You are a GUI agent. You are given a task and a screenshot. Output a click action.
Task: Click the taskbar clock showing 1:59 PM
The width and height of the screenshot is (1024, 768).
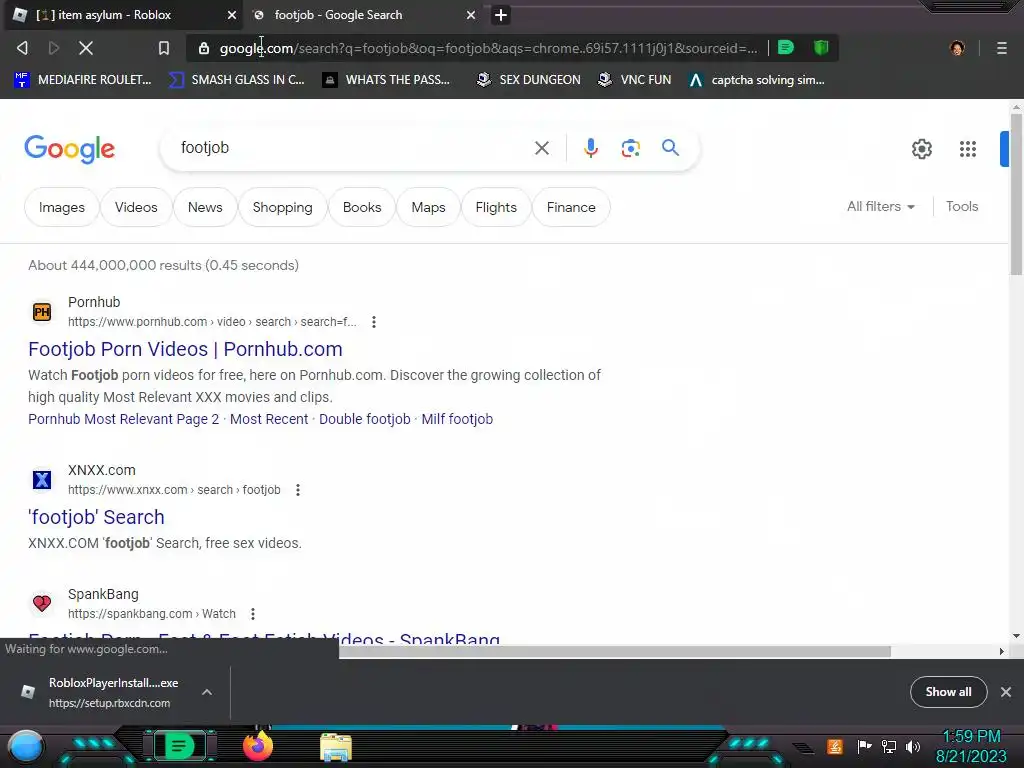pyautogui.click(x=971, y=737)
